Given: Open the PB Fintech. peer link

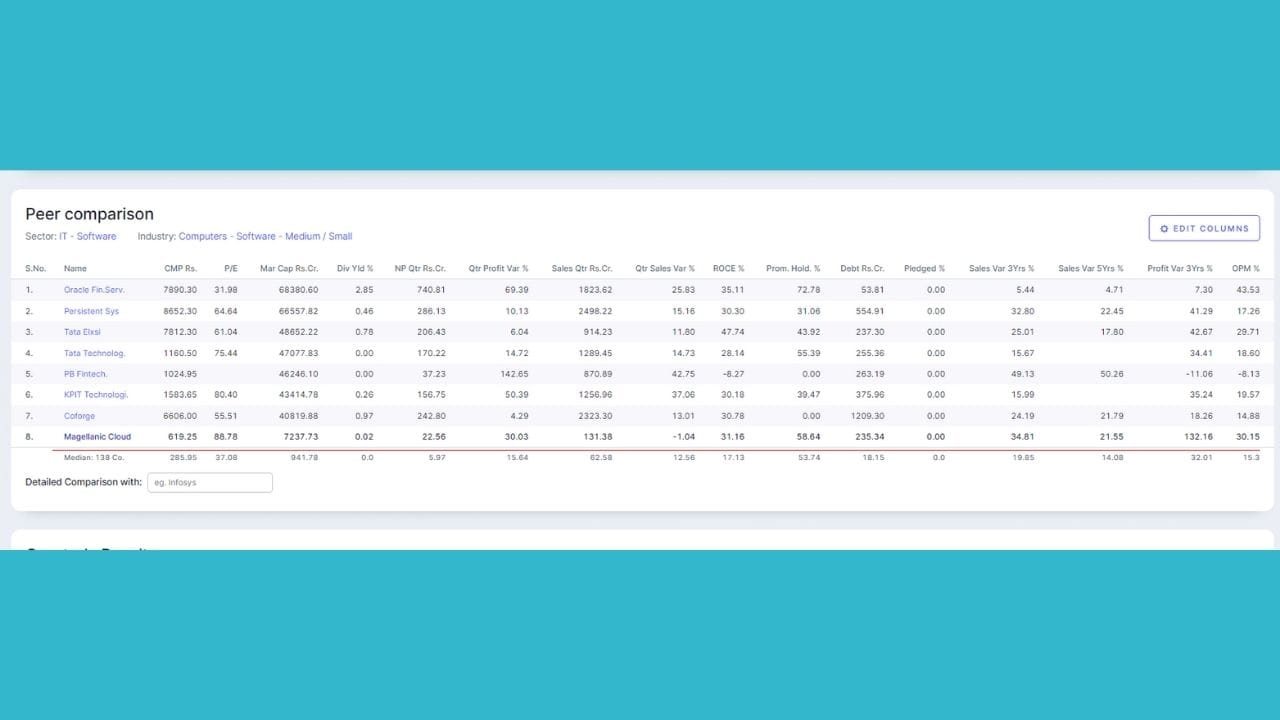Looking at the screenshot, I should pos(86,374).
